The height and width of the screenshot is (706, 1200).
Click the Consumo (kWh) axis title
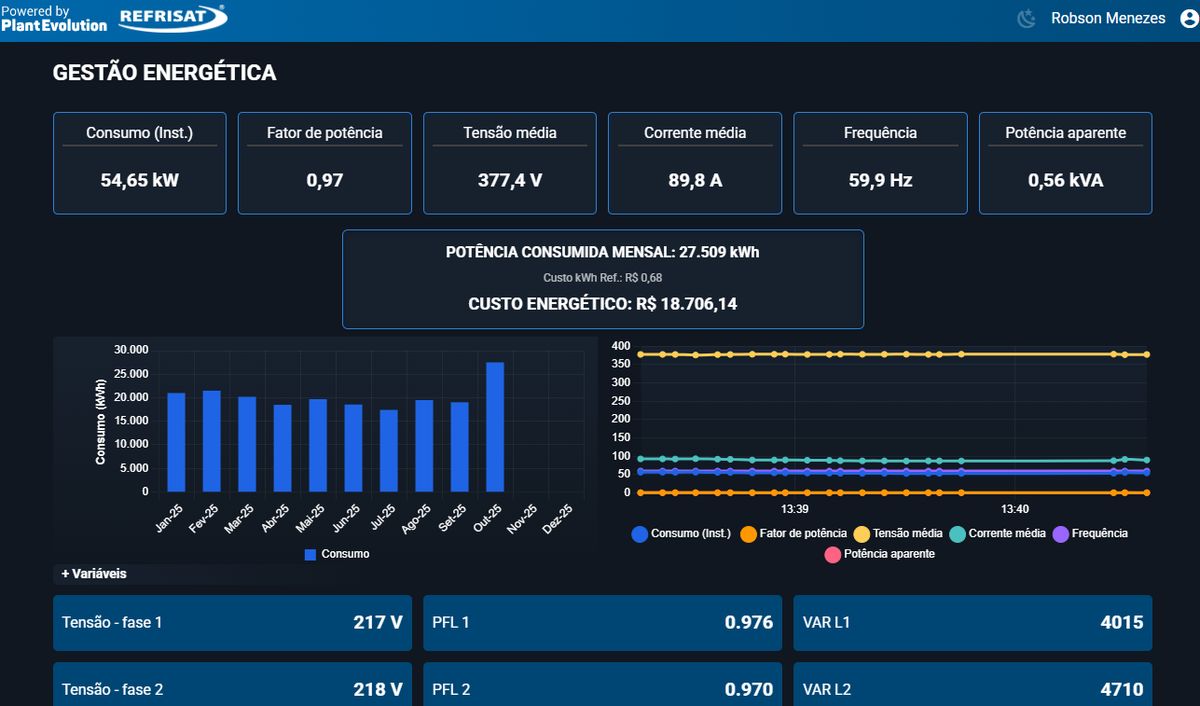point(101,421)
